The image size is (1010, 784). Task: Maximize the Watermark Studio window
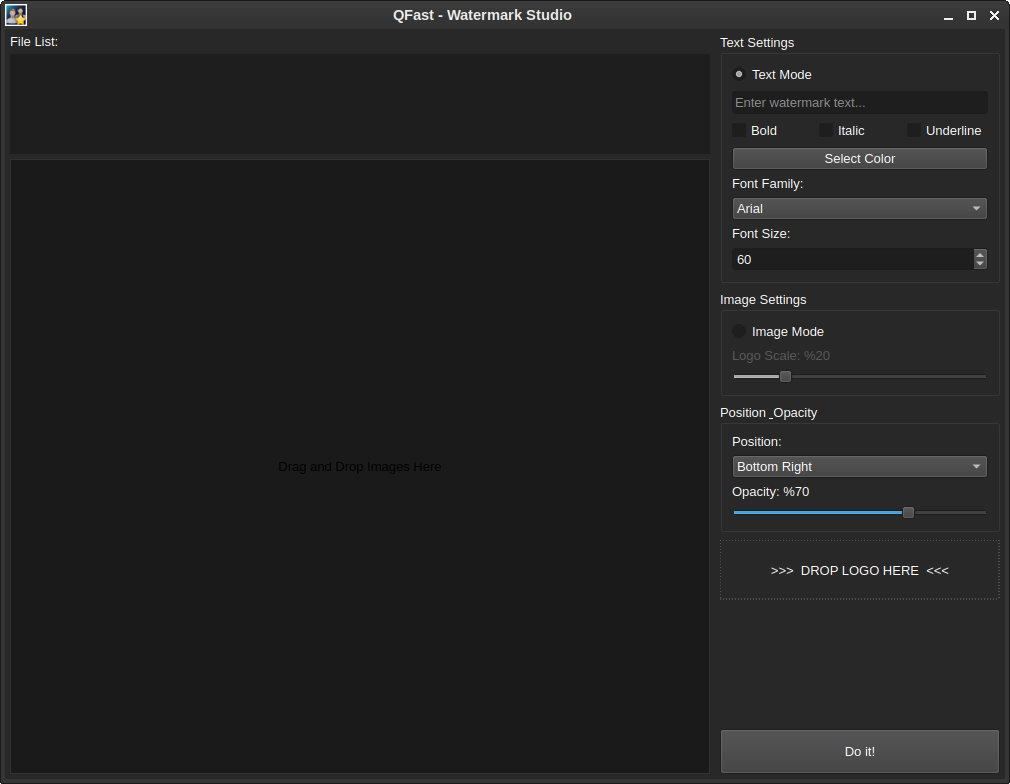[x=971, y=16]
